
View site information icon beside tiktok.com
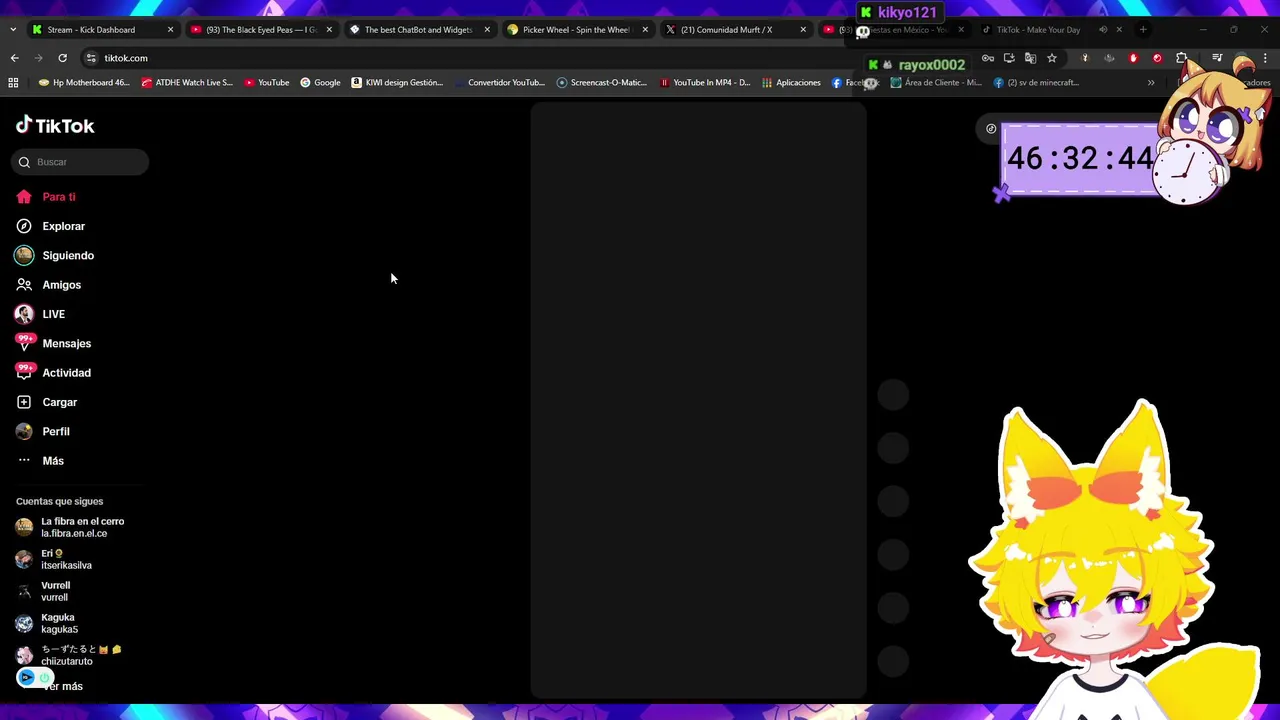[91, 58]
